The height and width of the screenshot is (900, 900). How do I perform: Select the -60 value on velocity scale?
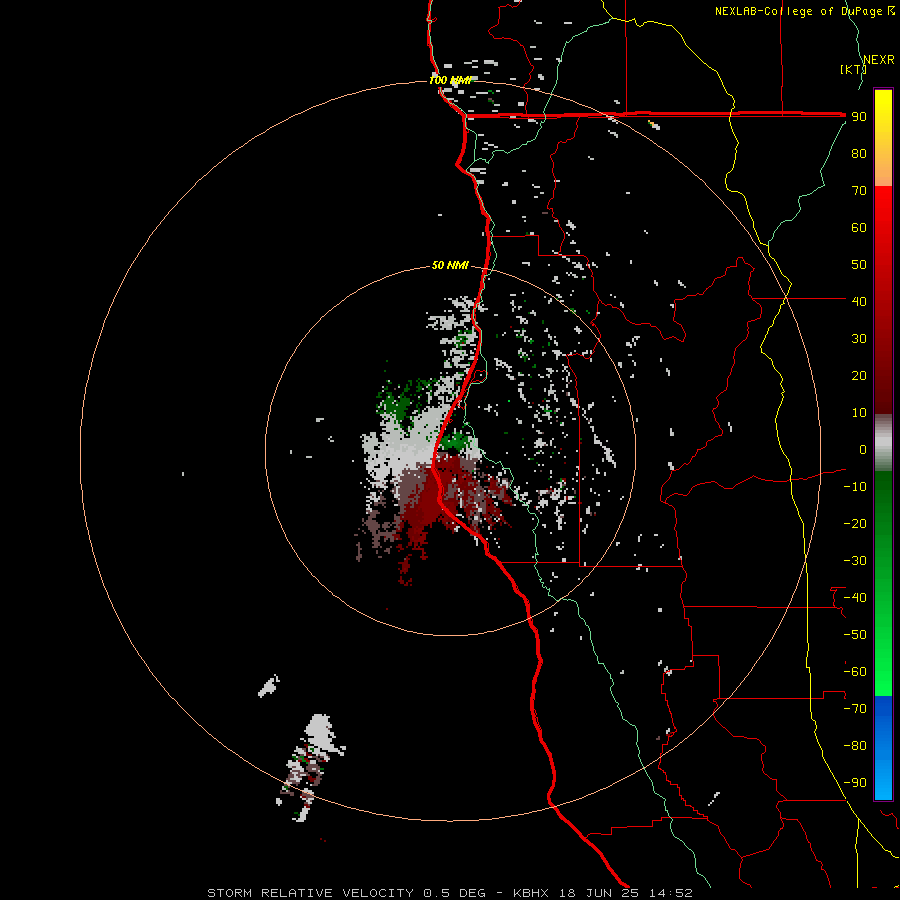tap(855, 672)
